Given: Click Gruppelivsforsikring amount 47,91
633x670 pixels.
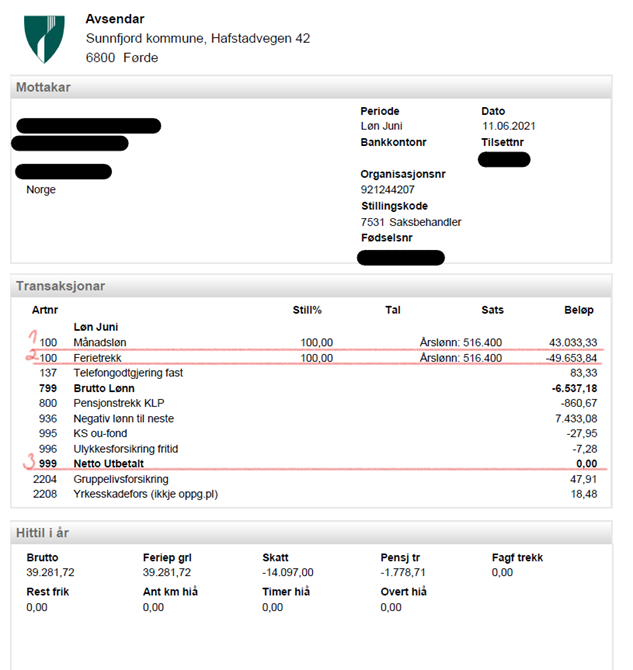Looking at the screenshot, I should click(x=584, y=479).
